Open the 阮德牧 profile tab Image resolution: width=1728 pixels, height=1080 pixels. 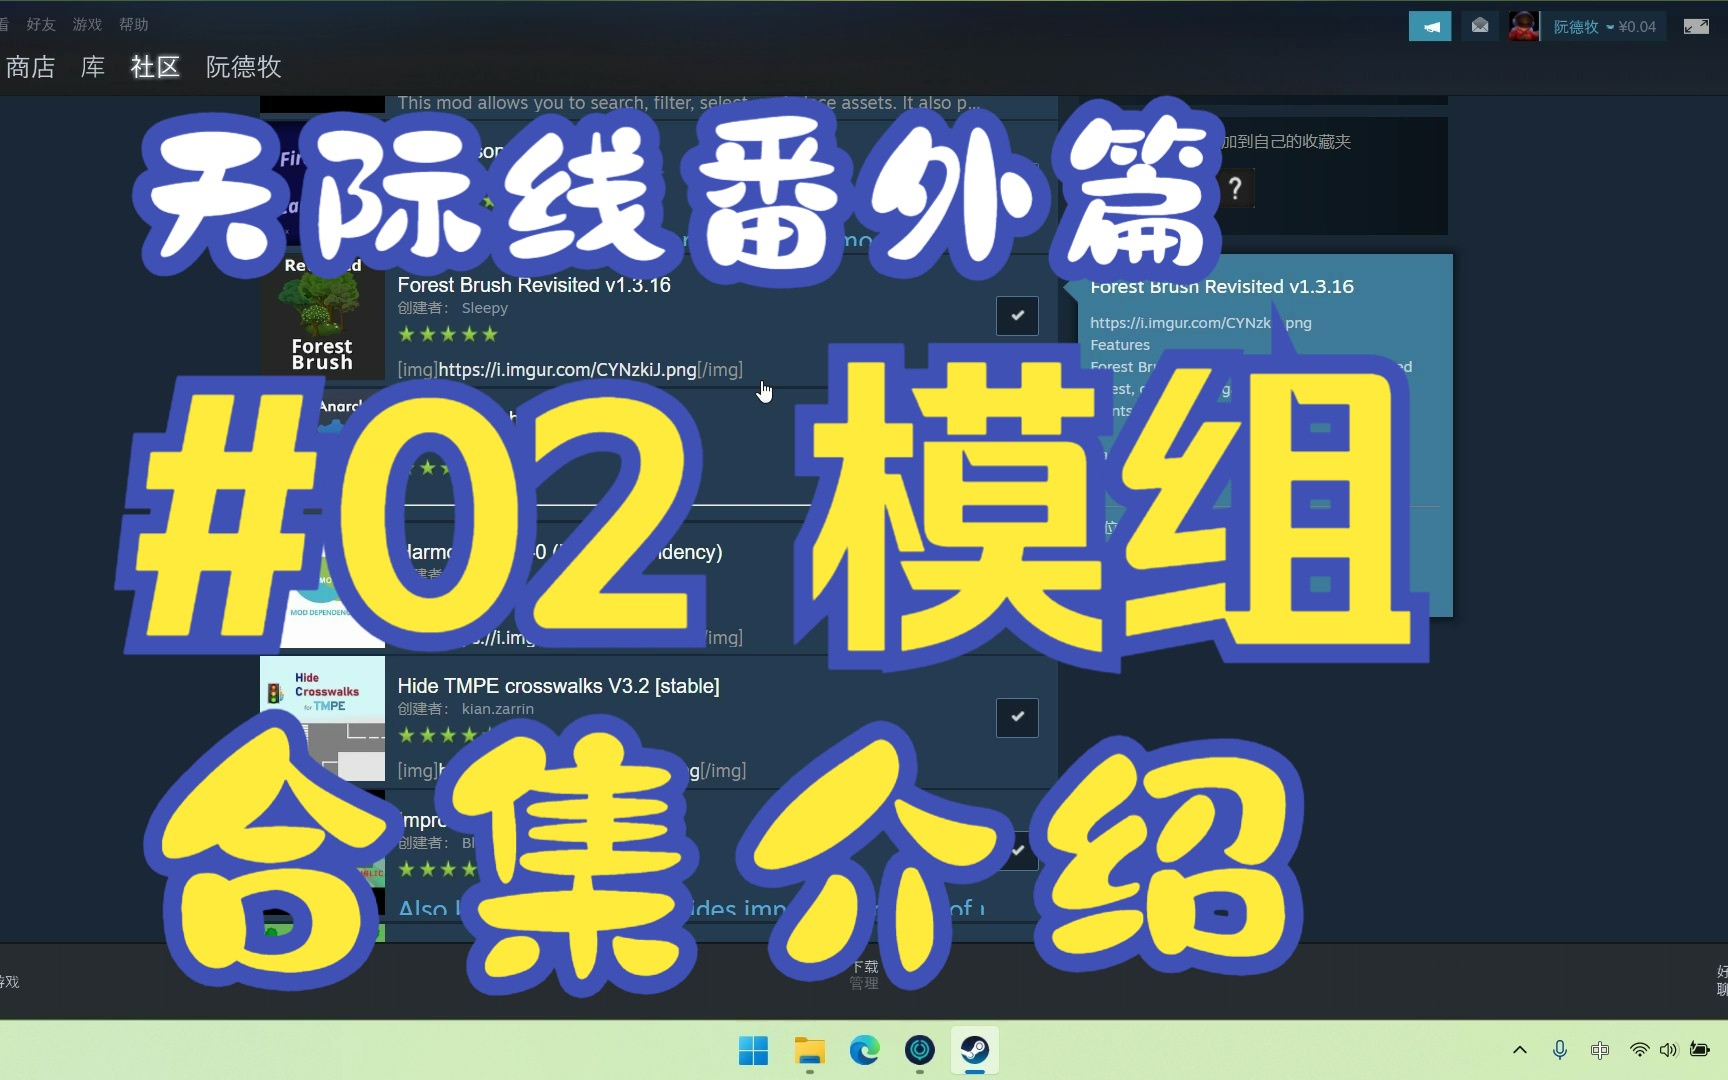243,67
